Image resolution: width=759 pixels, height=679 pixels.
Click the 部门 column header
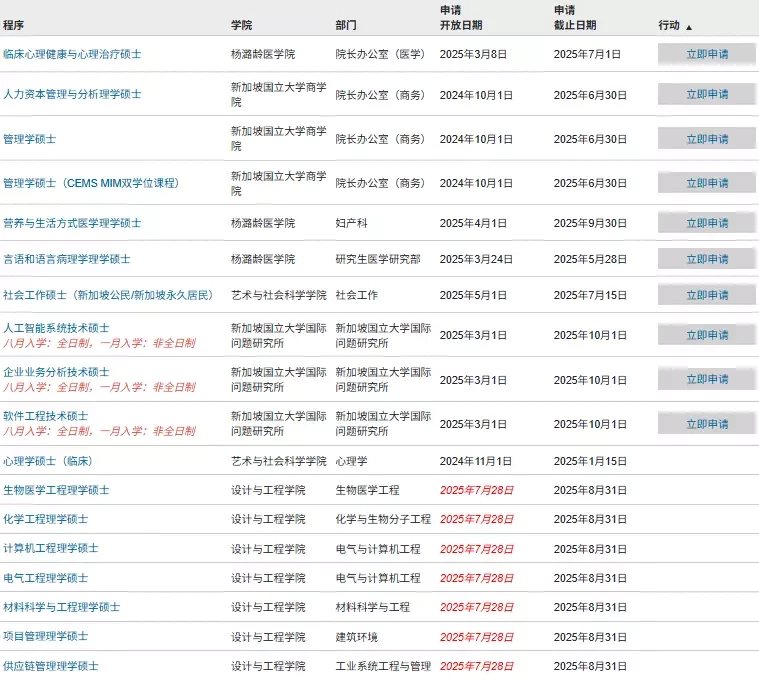[346, 25]
